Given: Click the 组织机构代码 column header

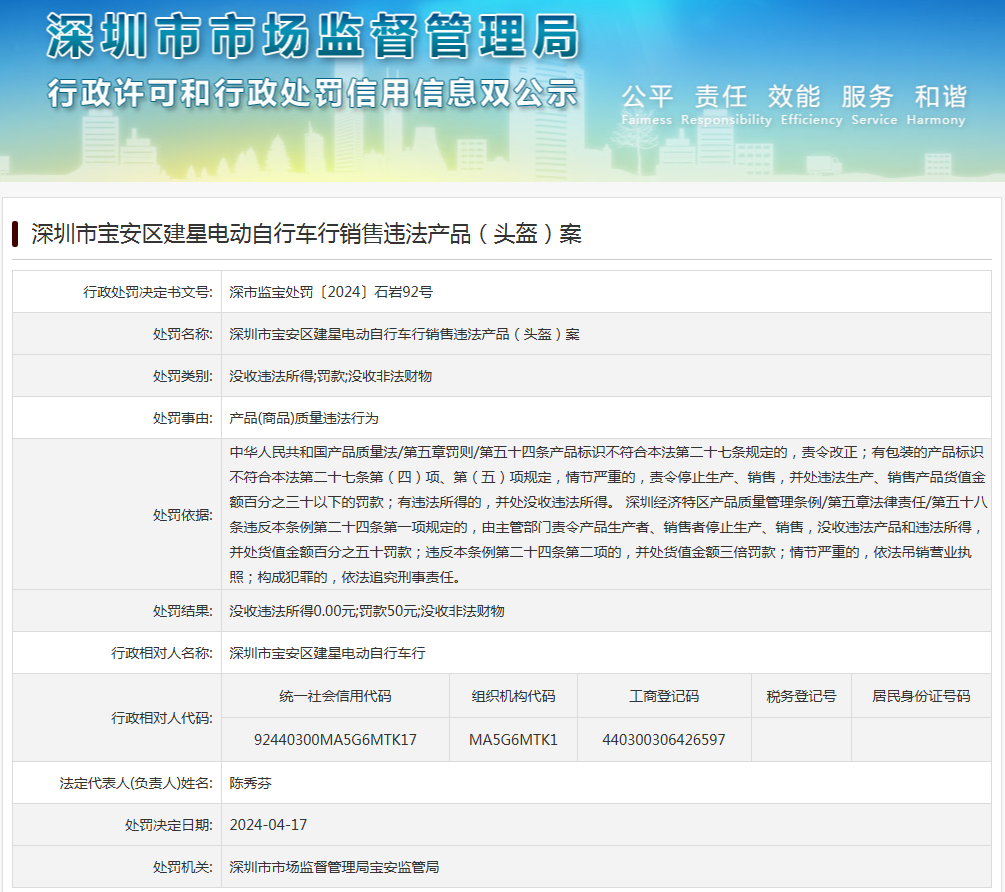Looking at the screenshot, I should point(513,696).
